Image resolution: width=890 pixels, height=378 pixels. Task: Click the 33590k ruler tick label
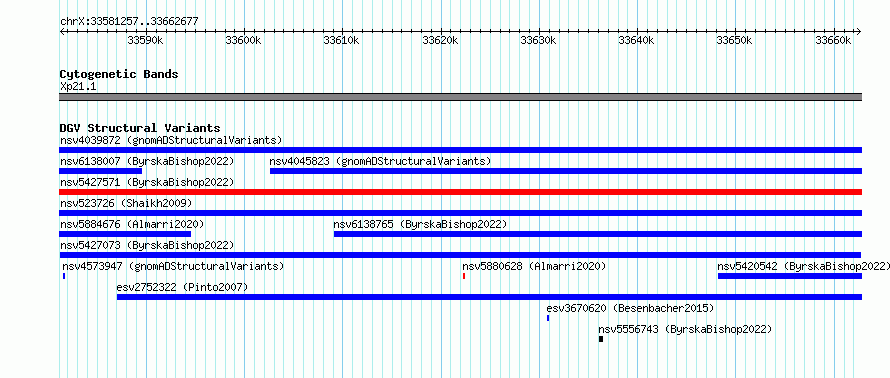pyautogui.click(x=145, y=40)
